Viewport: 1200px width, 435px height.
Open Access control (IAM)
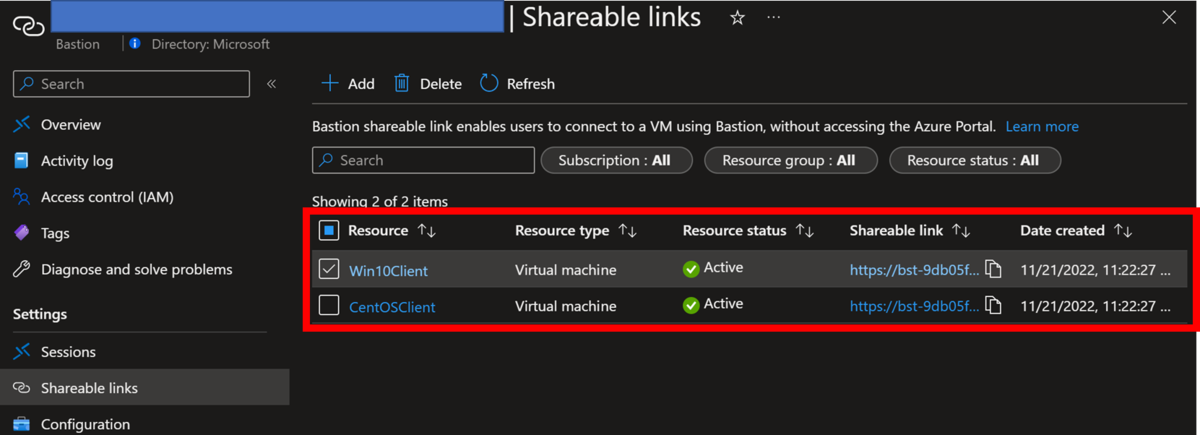point(107,197)
